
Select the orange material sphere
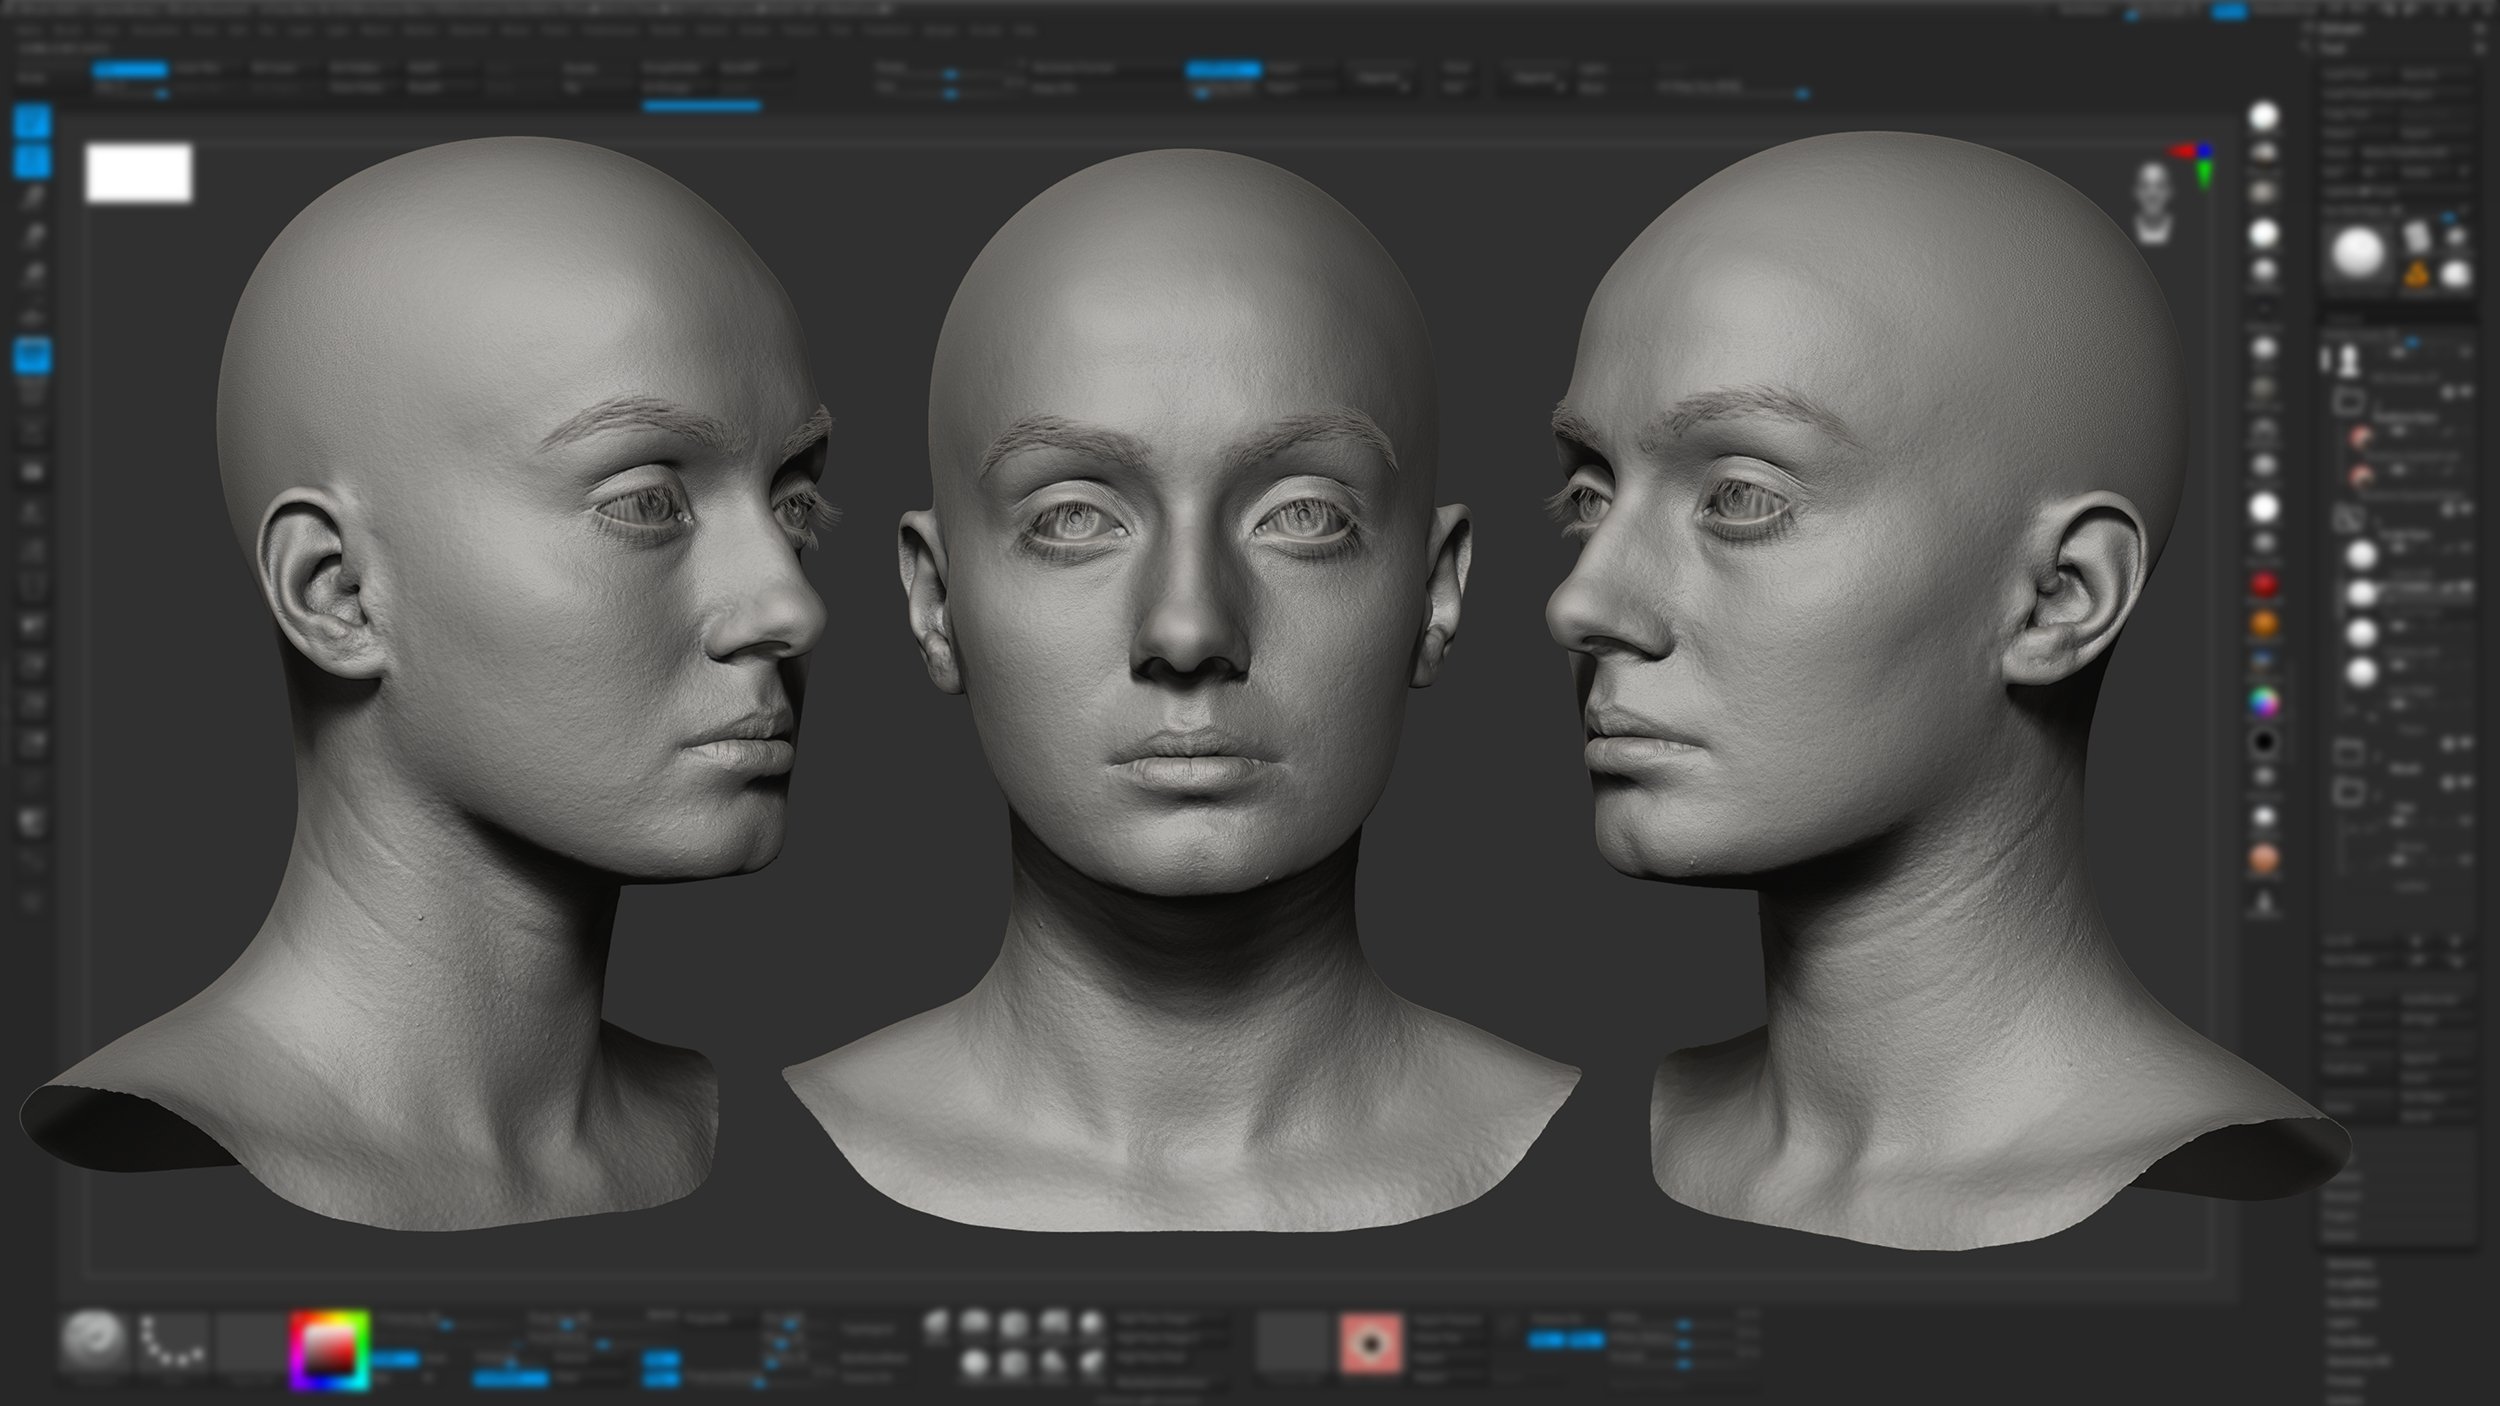(x=2264, y=624)
